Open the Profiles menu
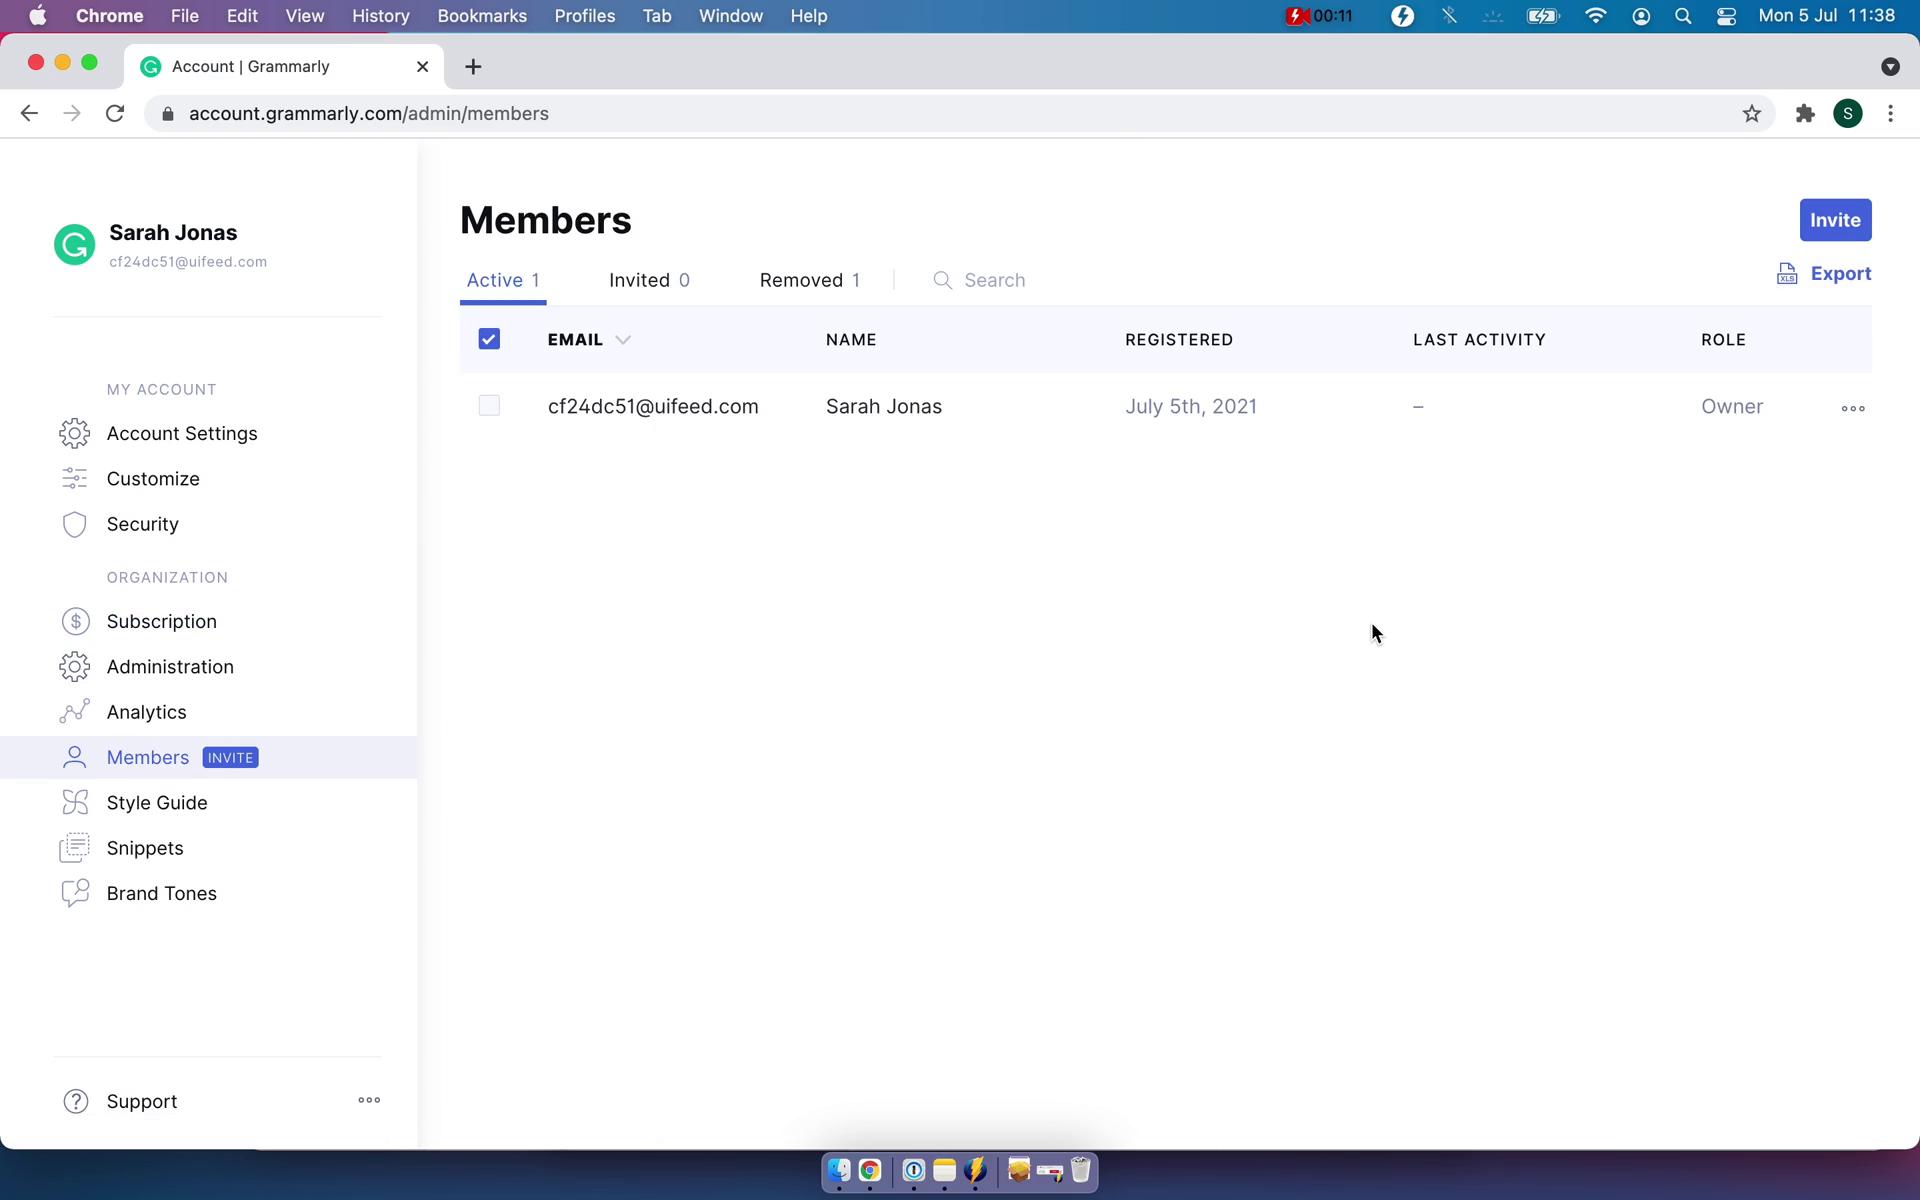The image size is (1920, 1200). (585, 16)
